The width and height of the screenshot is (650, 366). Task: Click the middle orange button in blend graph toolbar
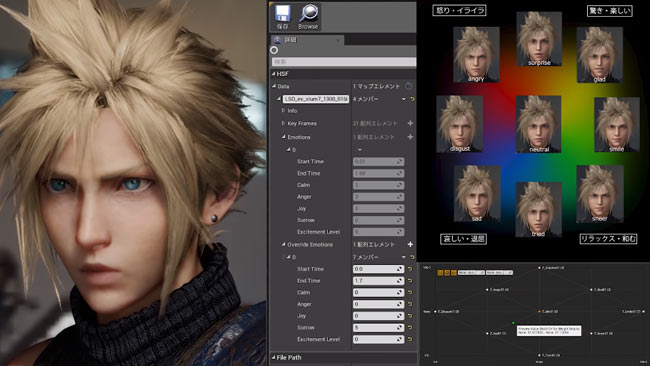[x=447, y=272]
